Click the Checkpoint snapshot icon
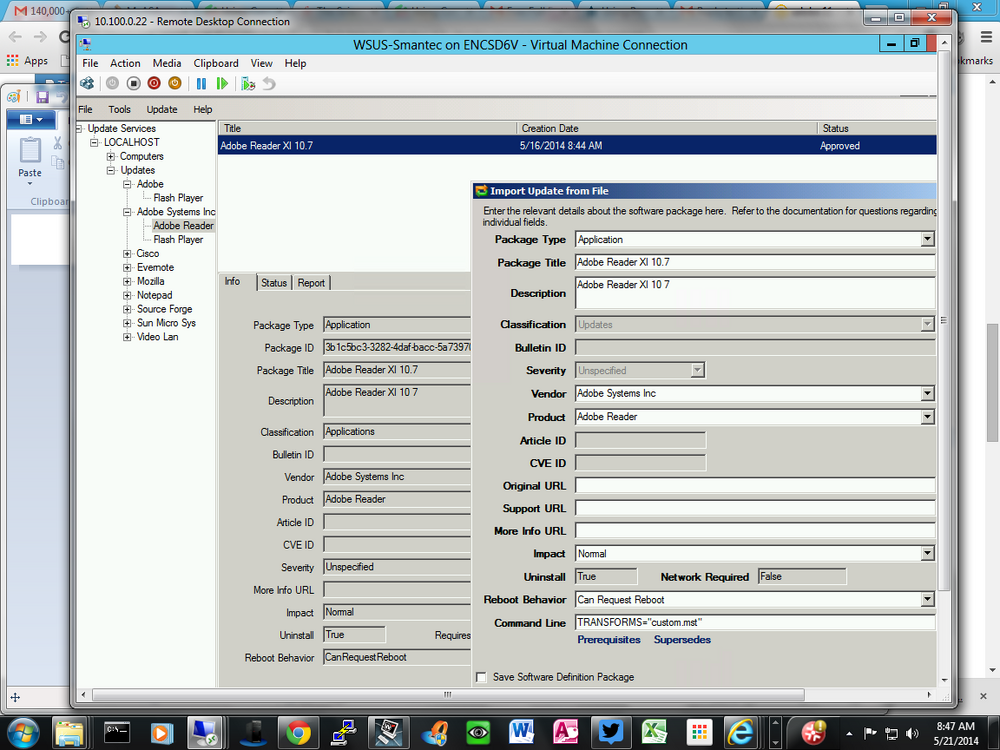1000x750 pixels. click(248, 84)
